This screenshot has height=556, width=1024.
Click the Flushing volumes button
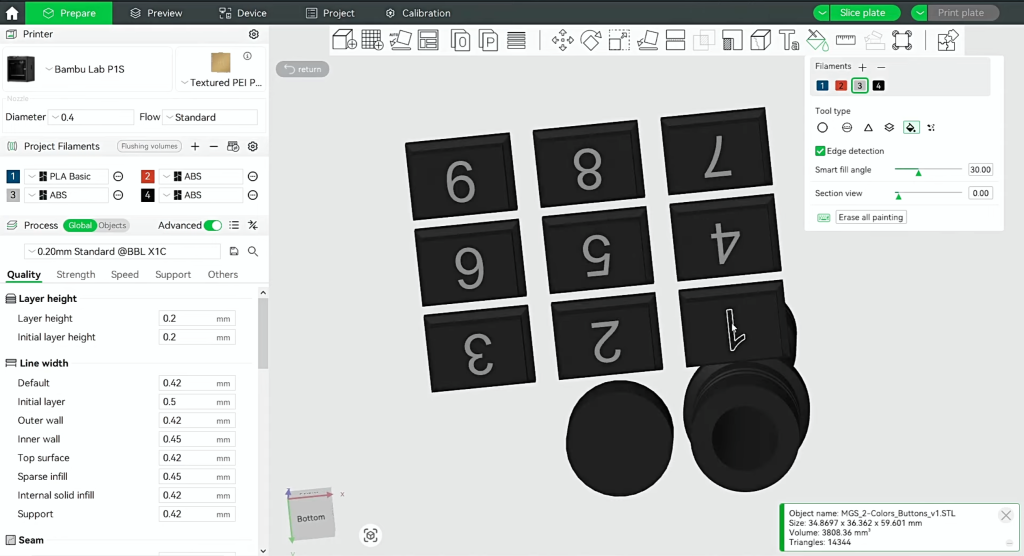pos(149,146)
